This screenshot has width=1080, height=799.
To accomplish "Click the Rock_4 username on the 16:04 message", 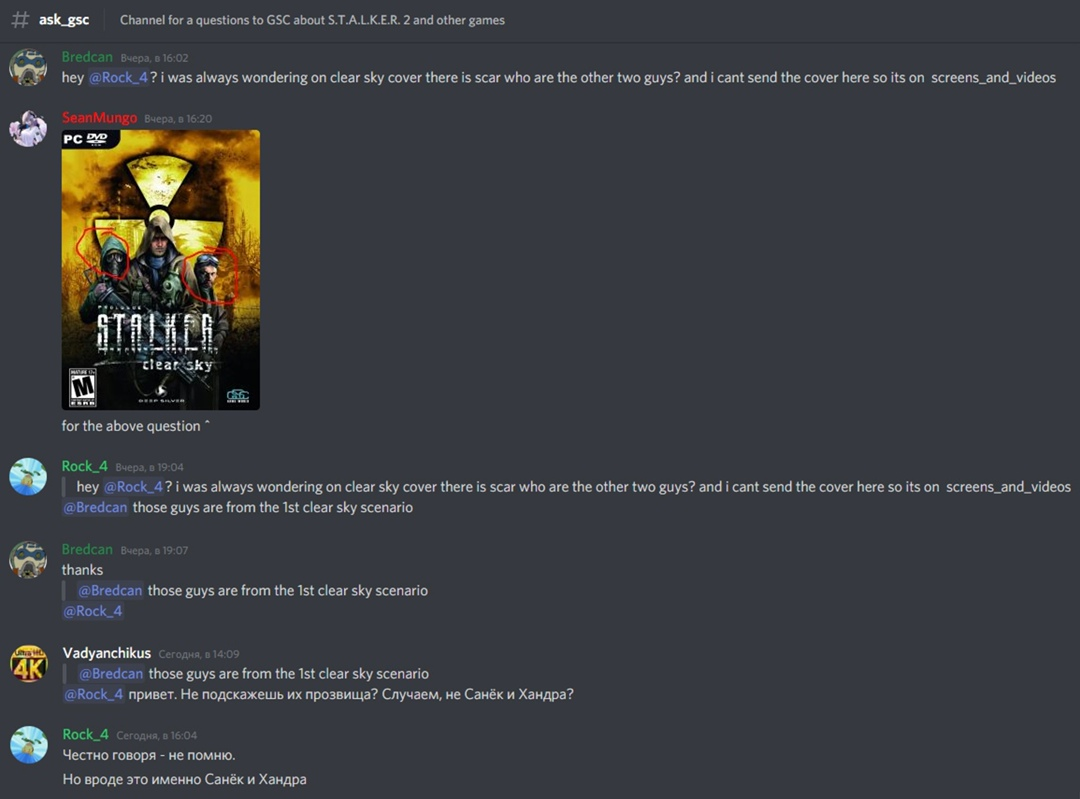I will (85, 734).
